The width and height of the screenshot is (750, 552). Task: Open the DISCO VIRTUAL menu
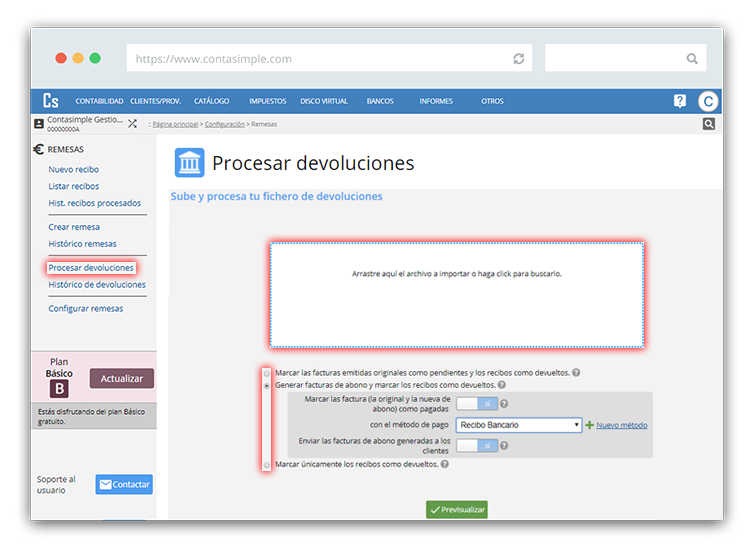click(324, 101)
